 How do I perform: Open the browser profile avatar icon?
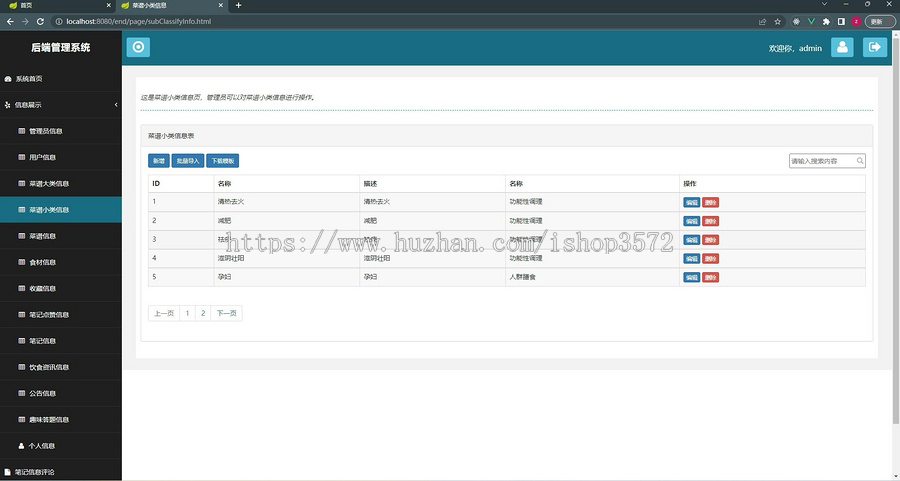click(x=856, y=22)
